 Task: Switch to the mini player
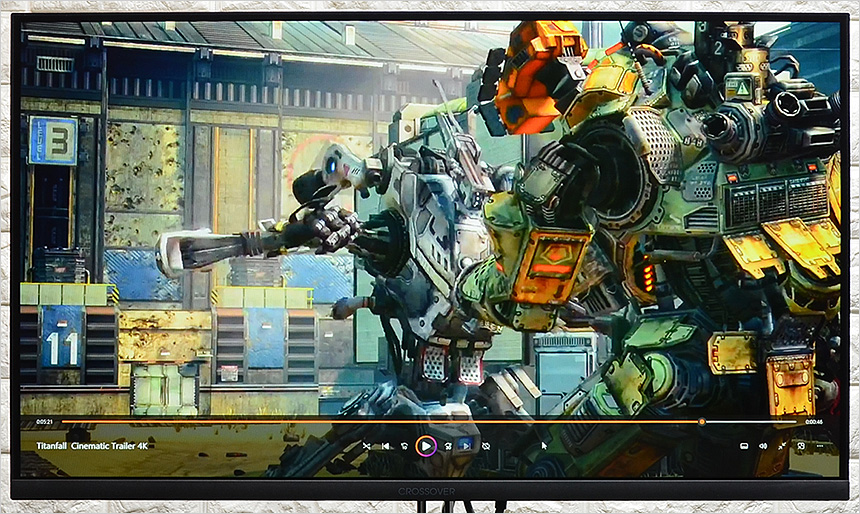tap(801, 446)
